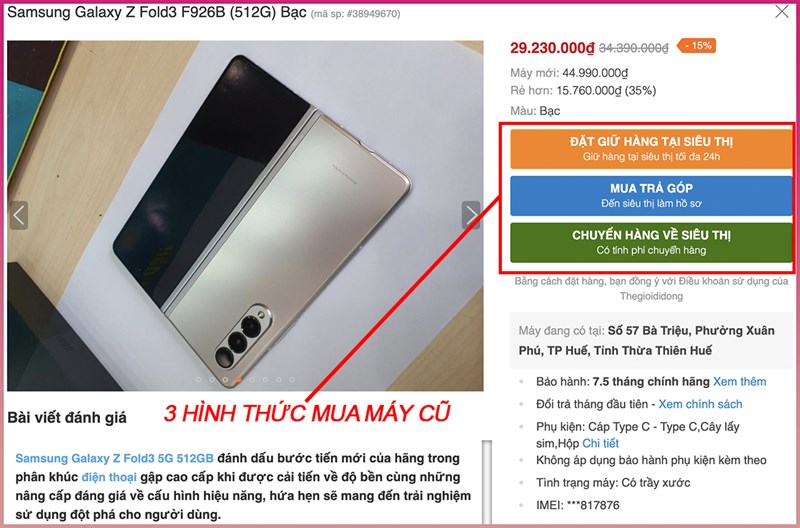This screenshot has width=800, height=528.
Task: Click the review article scrollbar
Action: click(487, 482)
